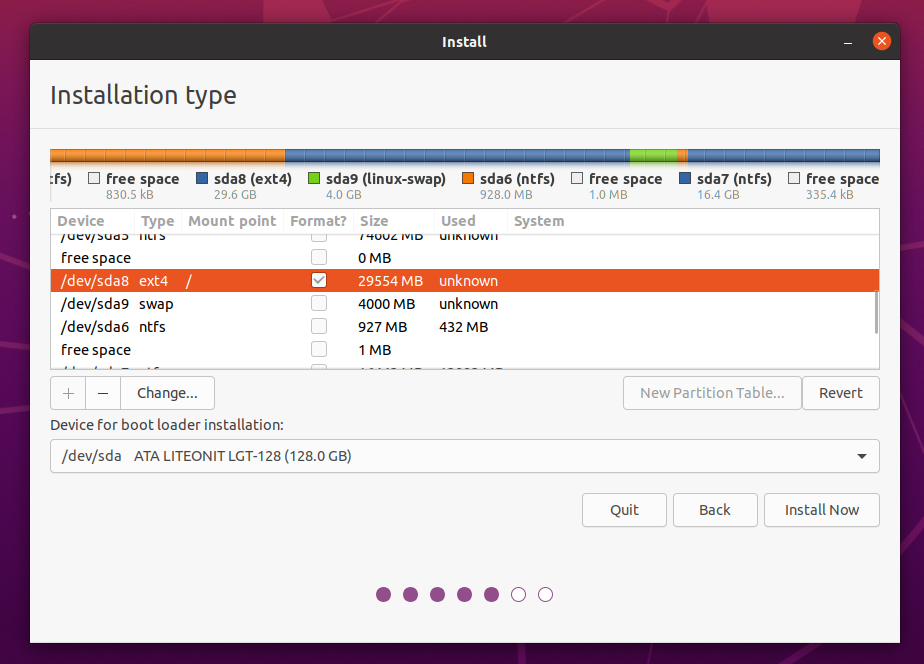Click the minus remove partition button
924x664 pixels.
[103, 393]
